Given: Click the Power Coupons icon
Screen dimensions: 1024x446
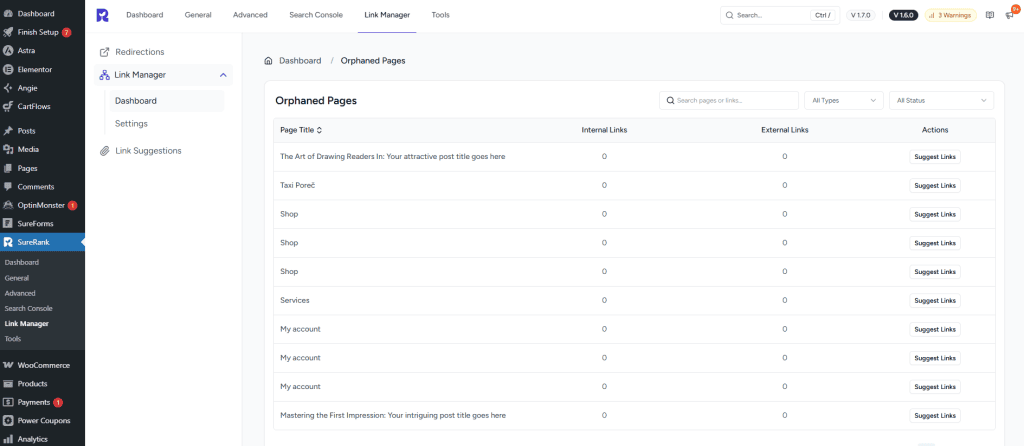Looking at the screenshot, I should tap(8, 421).
